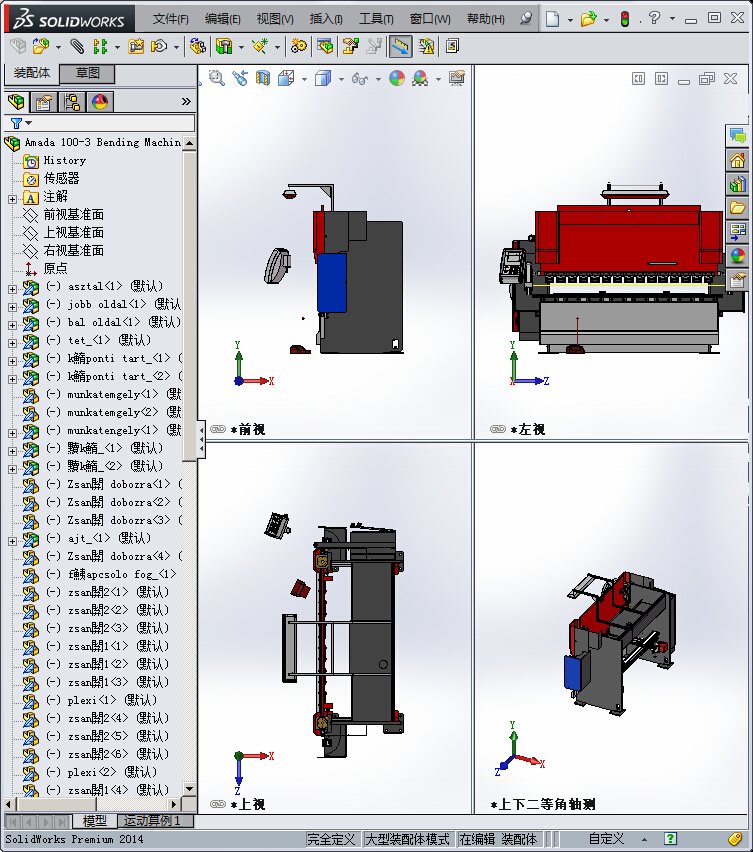Click the Insert Components toolbar icon

tap(41, 46)
